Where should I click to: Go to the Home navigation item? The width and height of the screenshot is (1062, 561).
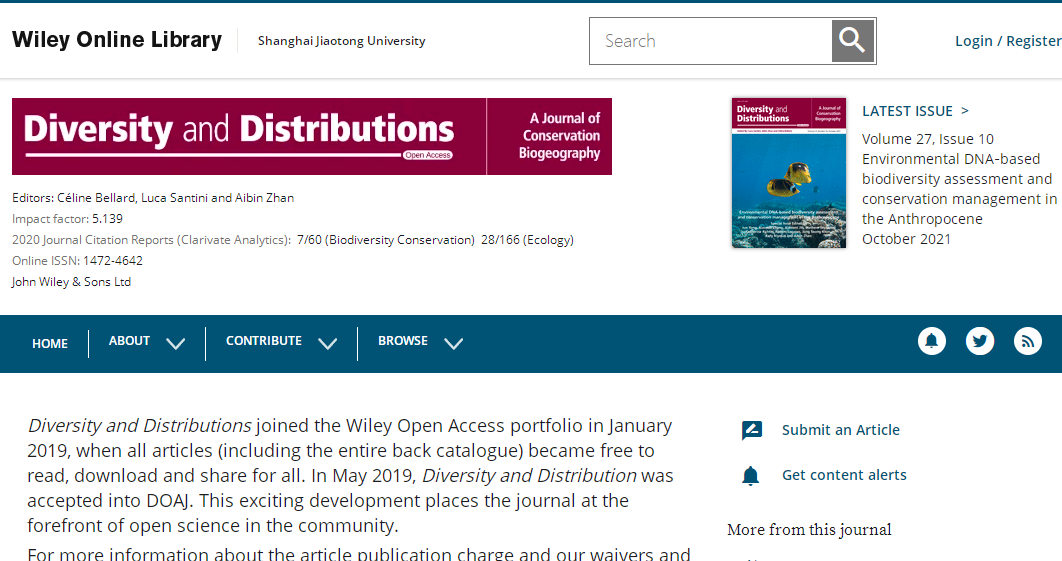50,343
